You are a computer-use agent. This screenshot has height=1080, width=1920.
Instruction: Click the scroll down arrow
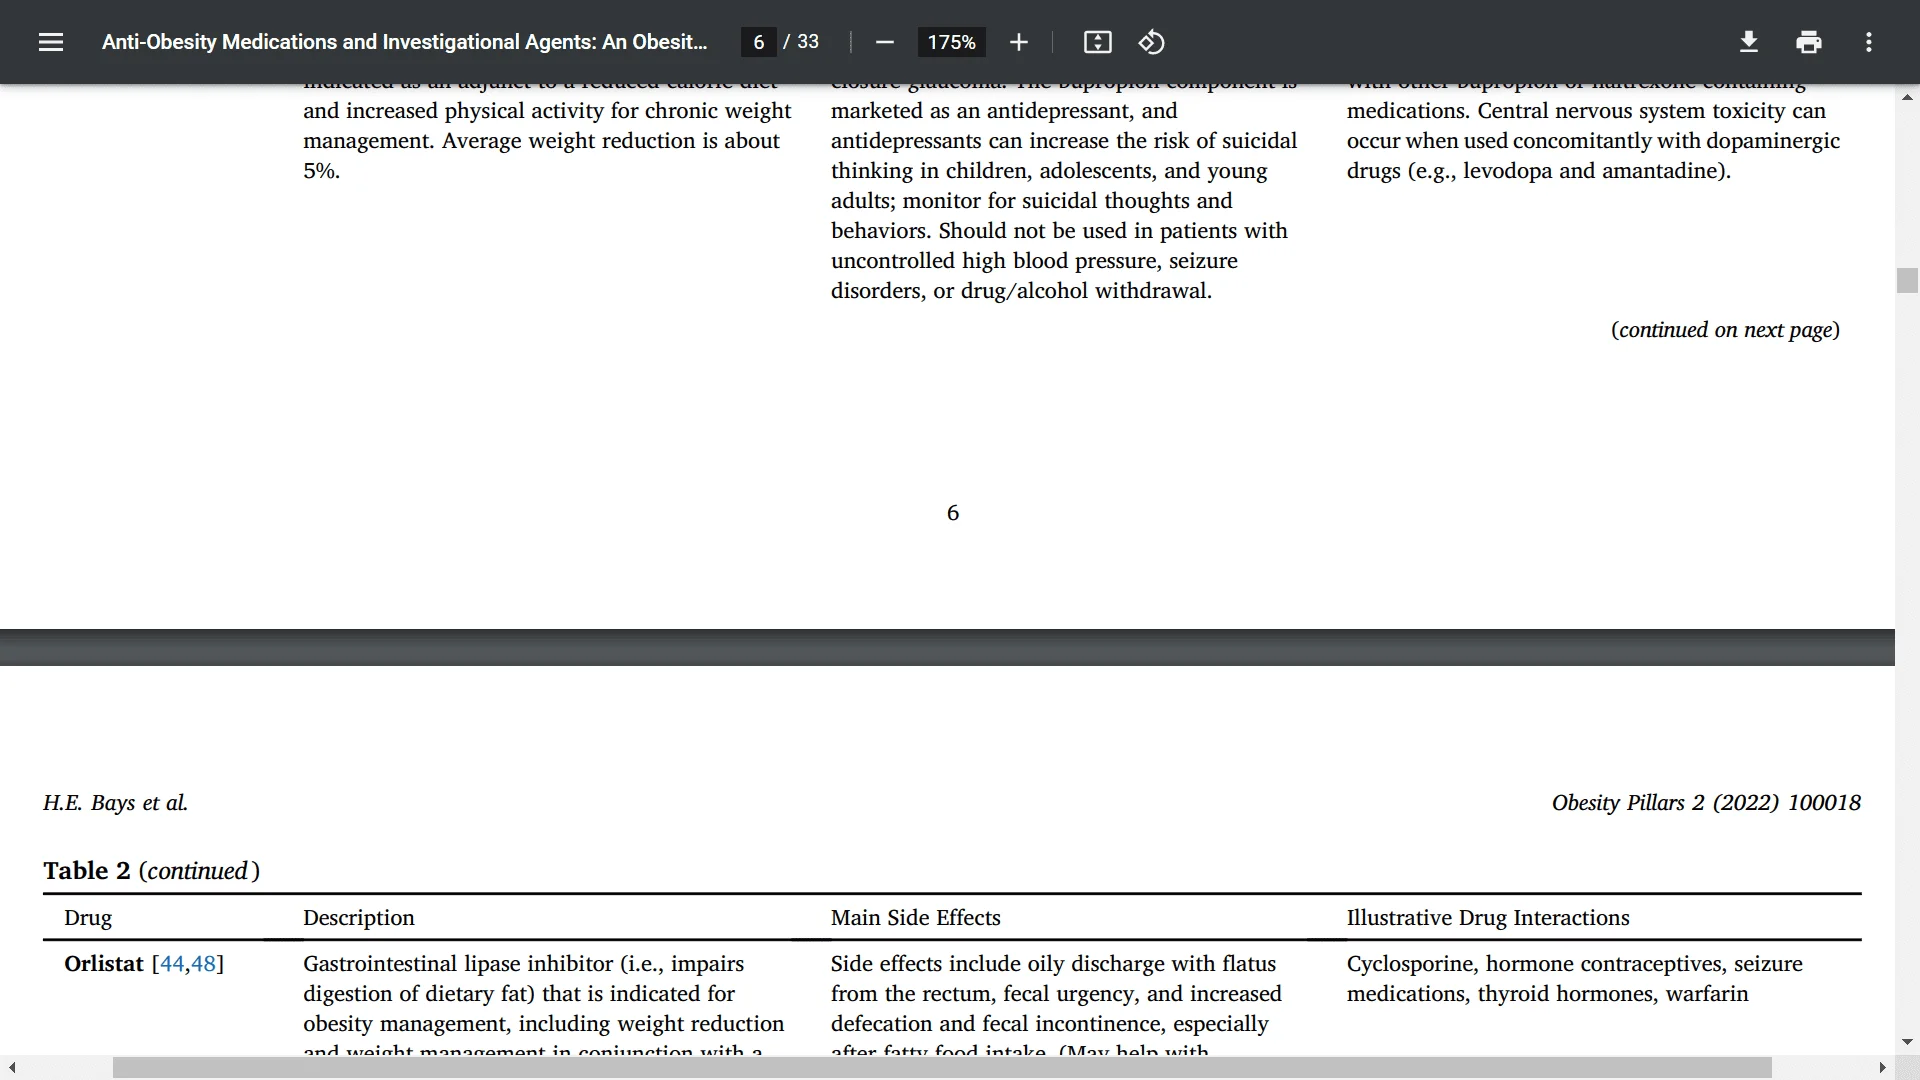tap(1907, 1042)
